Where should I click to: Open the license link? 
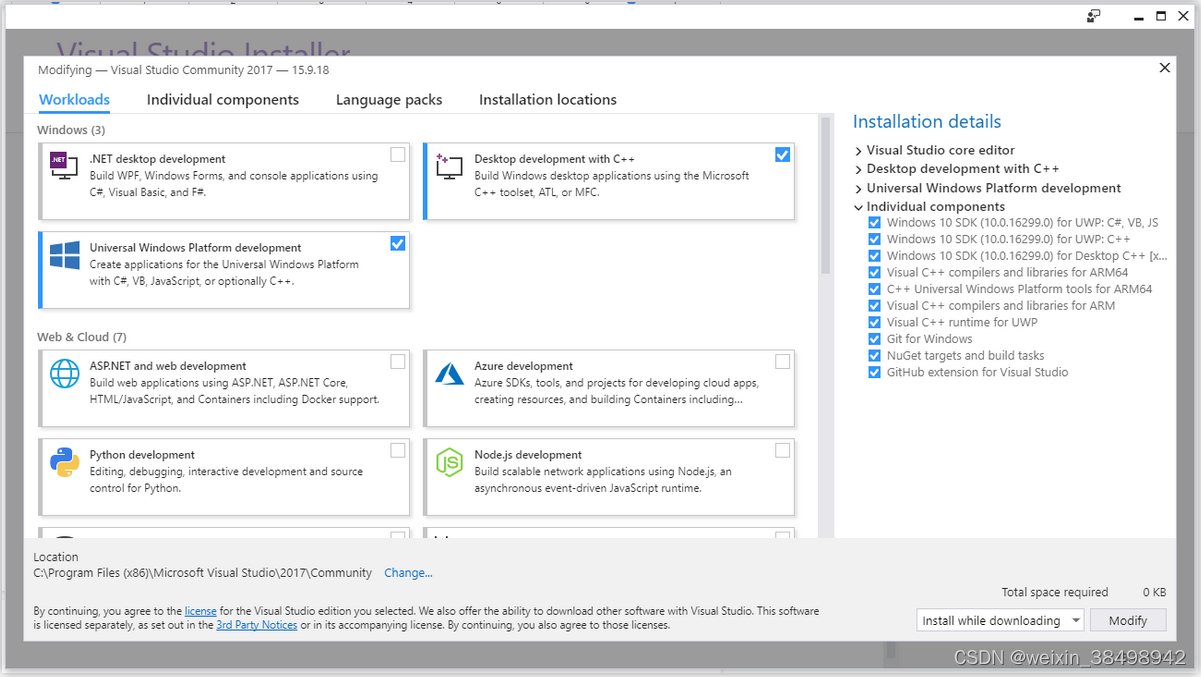coord(200,610)
